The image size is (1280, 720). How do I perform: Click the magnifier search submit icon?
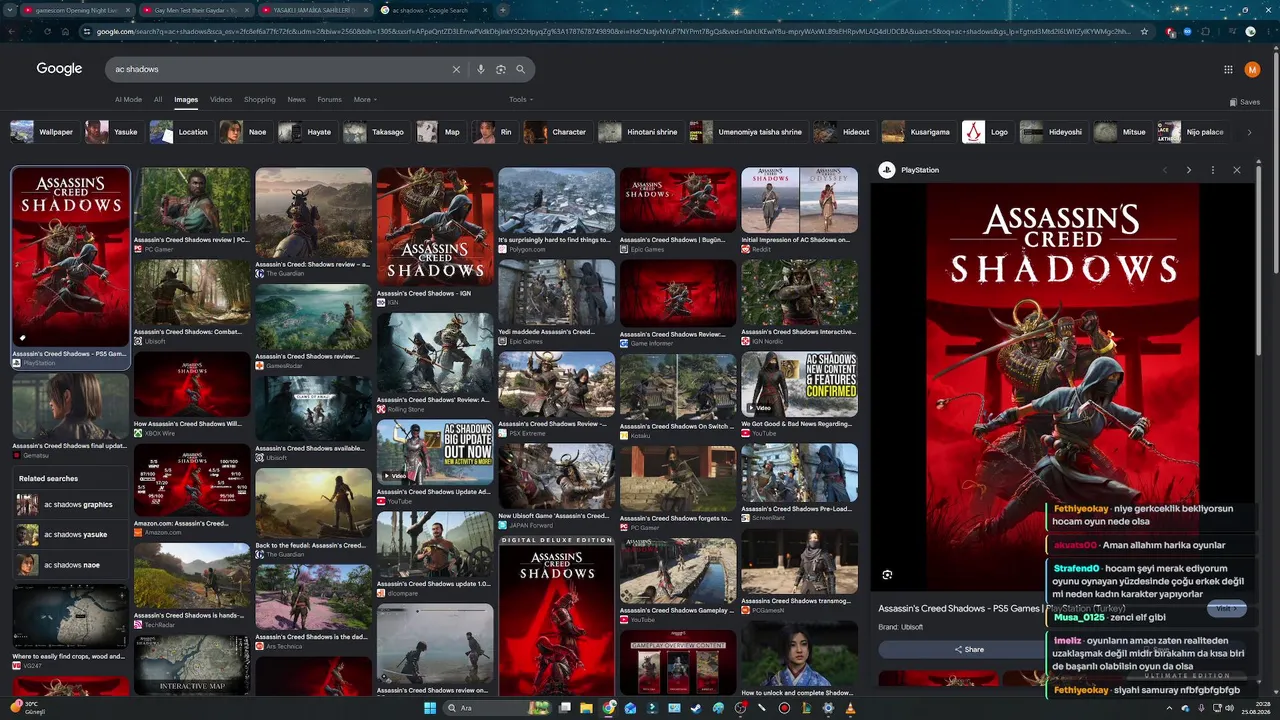coord(520,69)
